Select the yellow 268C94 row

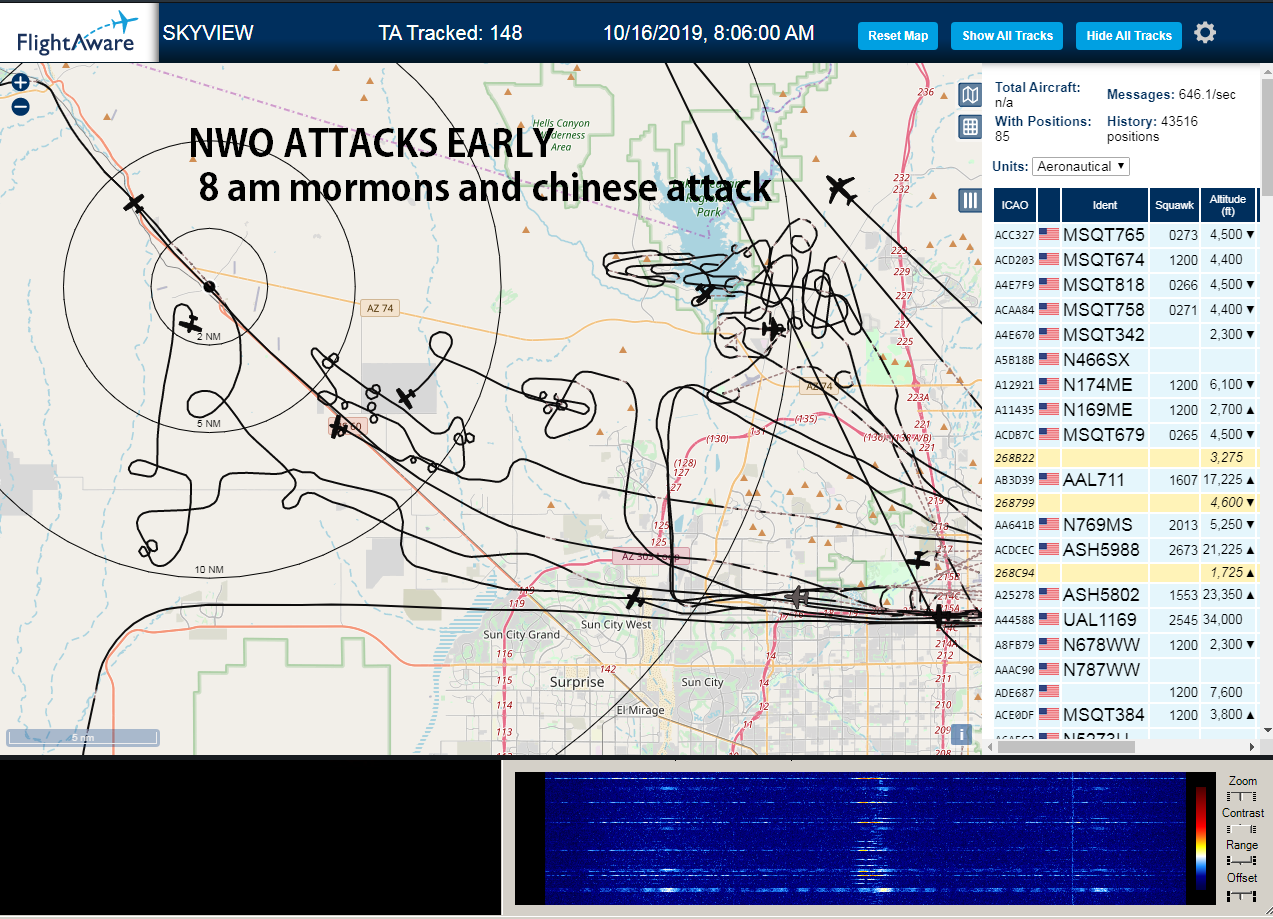1125,573
